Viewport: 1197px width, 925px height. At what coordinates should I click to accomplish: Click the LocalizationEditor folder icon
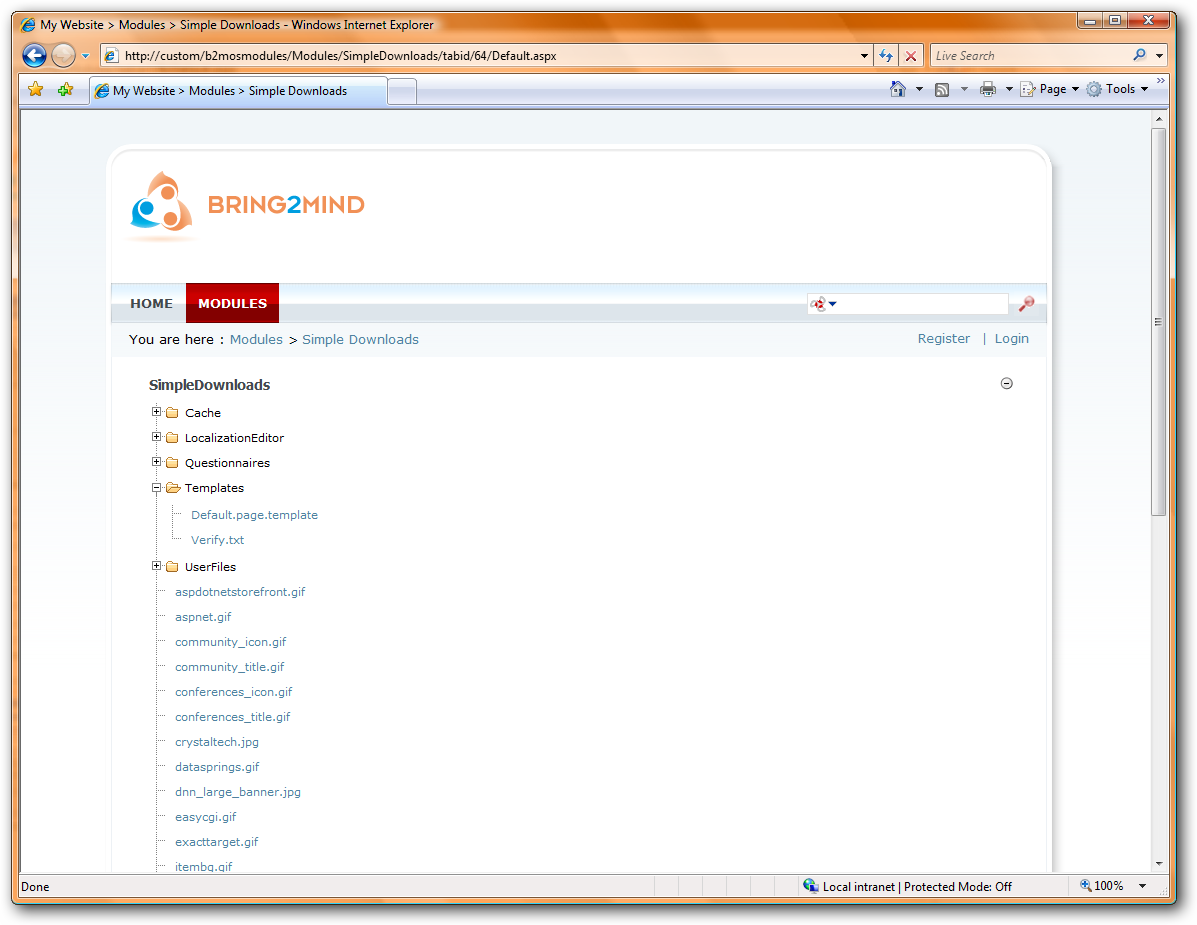click(173, 438)
